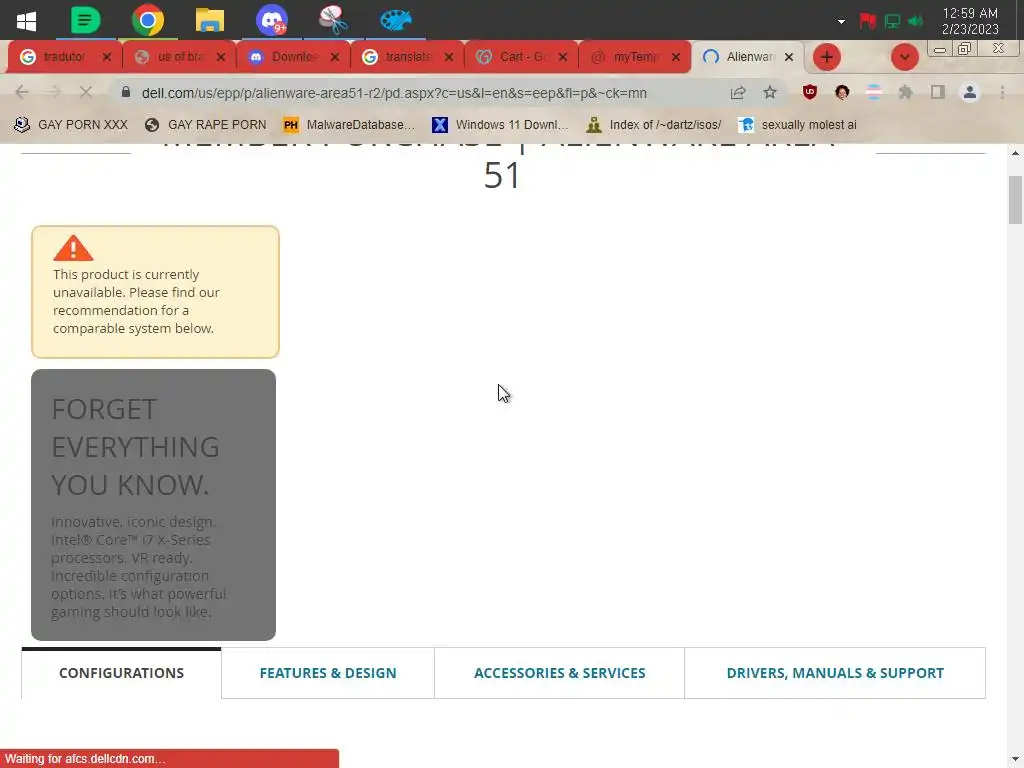Image resolution: width=1024 pixels, height=768 pixels.
Task: Open the tab search dropdown
Action: [904, 57]
